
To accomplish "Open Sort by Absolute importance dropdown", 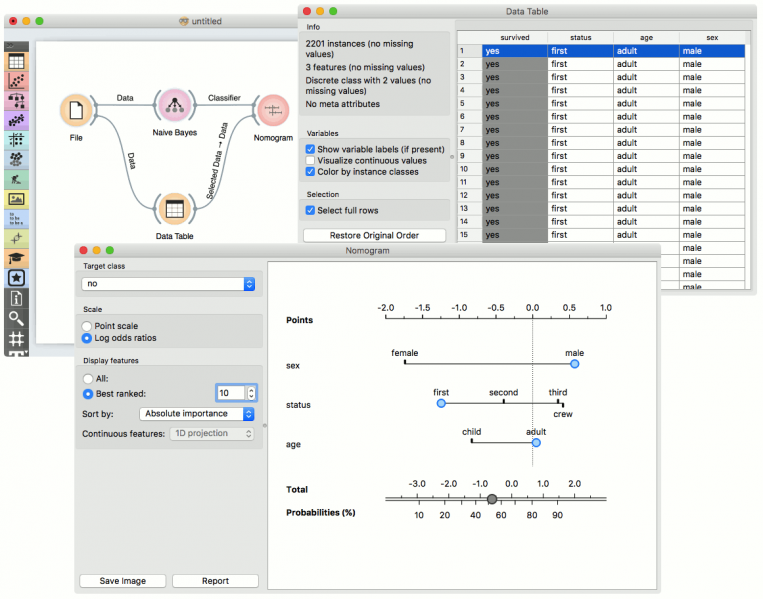I will [197, 413].
